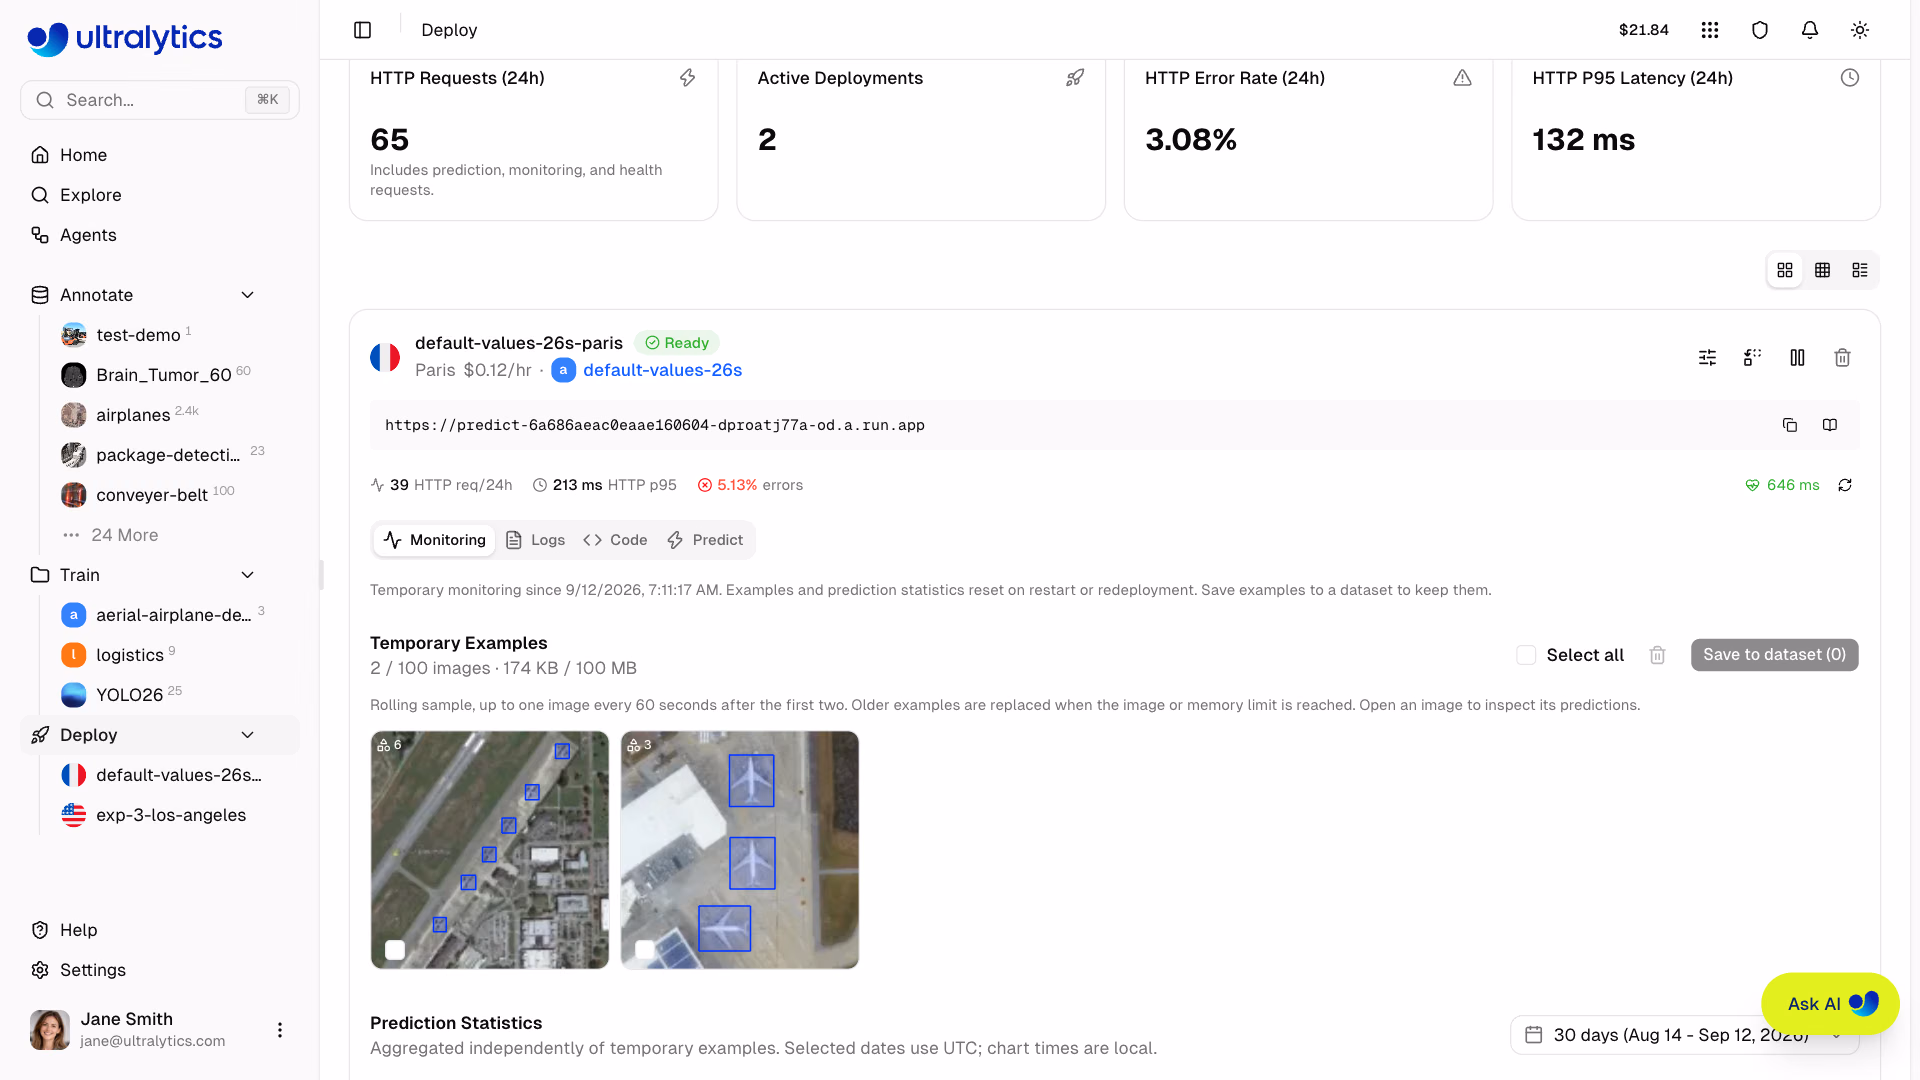Switch to the Monitoring tab
Screen dimensions: 1920x1080
435,540
